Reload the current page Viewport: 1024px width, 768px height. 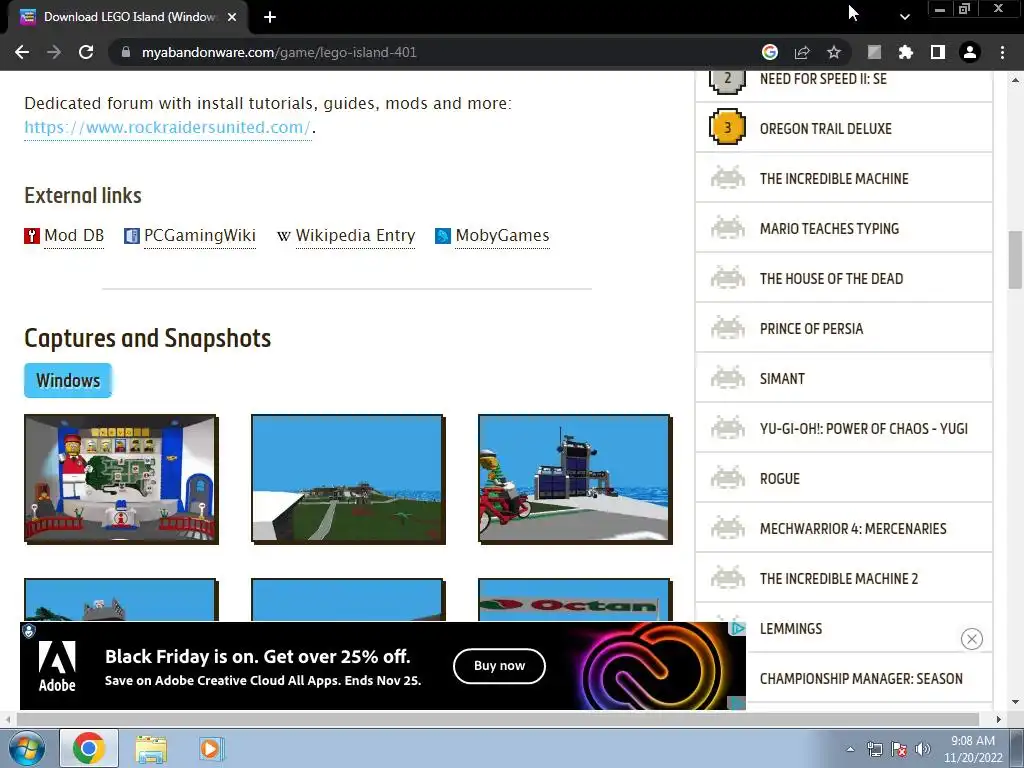click(86, 52)
